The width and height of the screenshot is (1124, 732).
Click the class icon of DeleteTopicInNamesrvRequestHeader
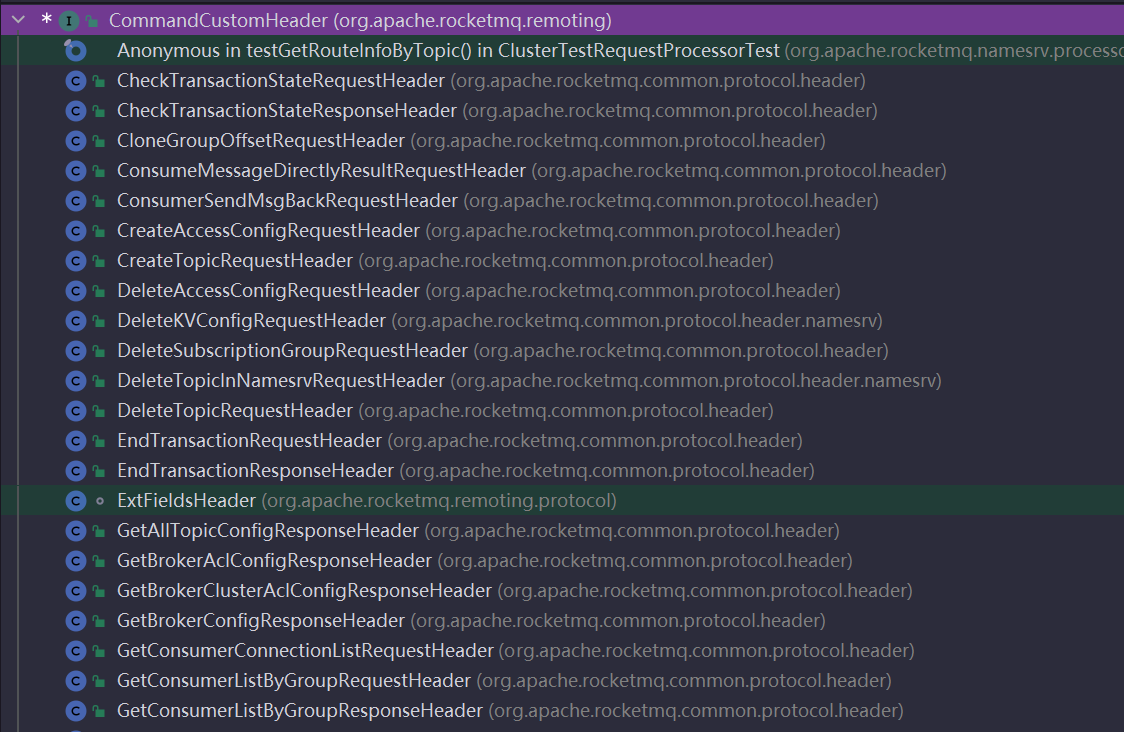pyautogui.click(x=75, y=381)
